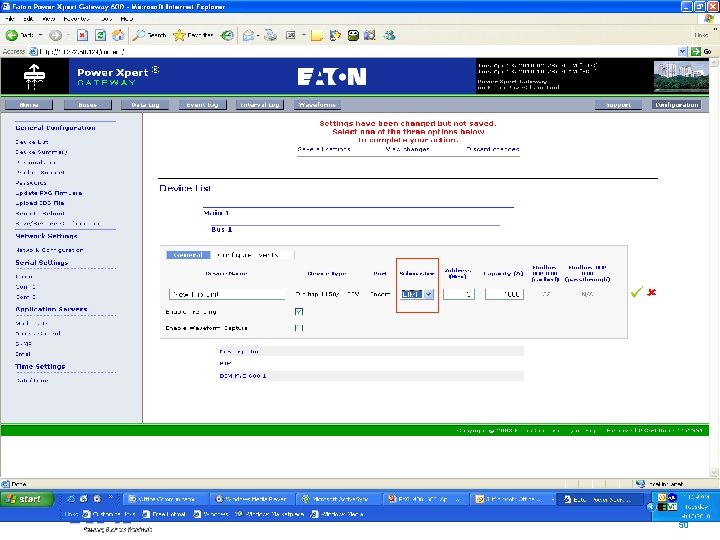Open the IE Search magnifier button
The height and width of the screenshot is (540, 720).
149,35
